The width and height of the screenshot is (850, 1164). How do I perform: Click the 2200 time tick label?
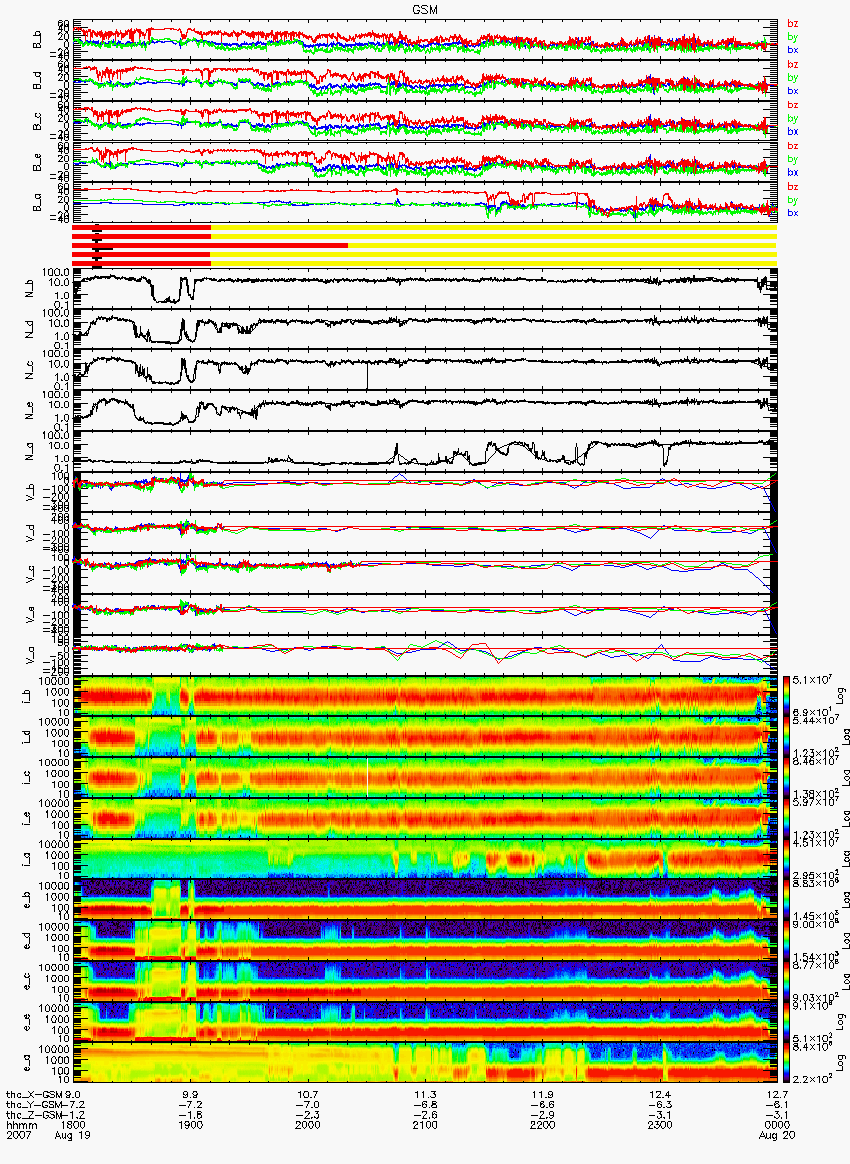[x=543, y=1125]
